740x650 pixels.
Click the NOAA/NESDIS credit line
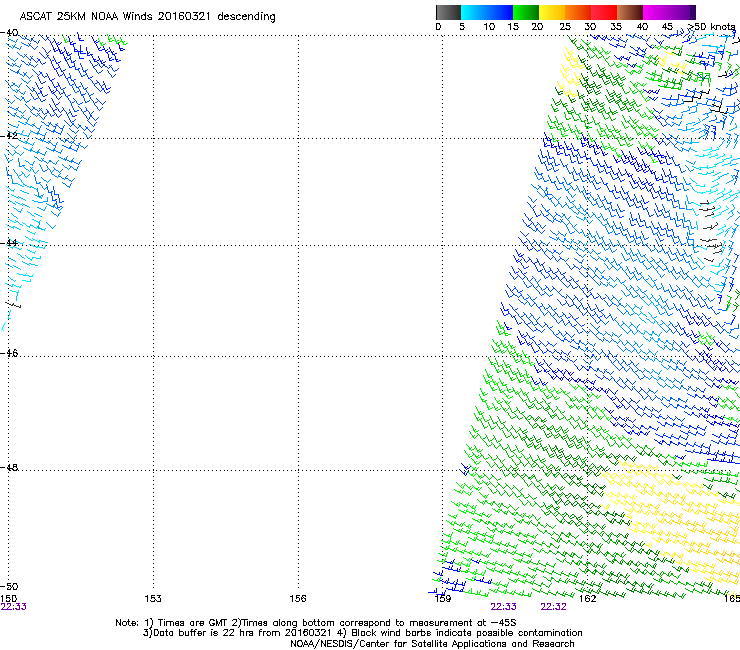pyautogui.click(x=432, y=644)
